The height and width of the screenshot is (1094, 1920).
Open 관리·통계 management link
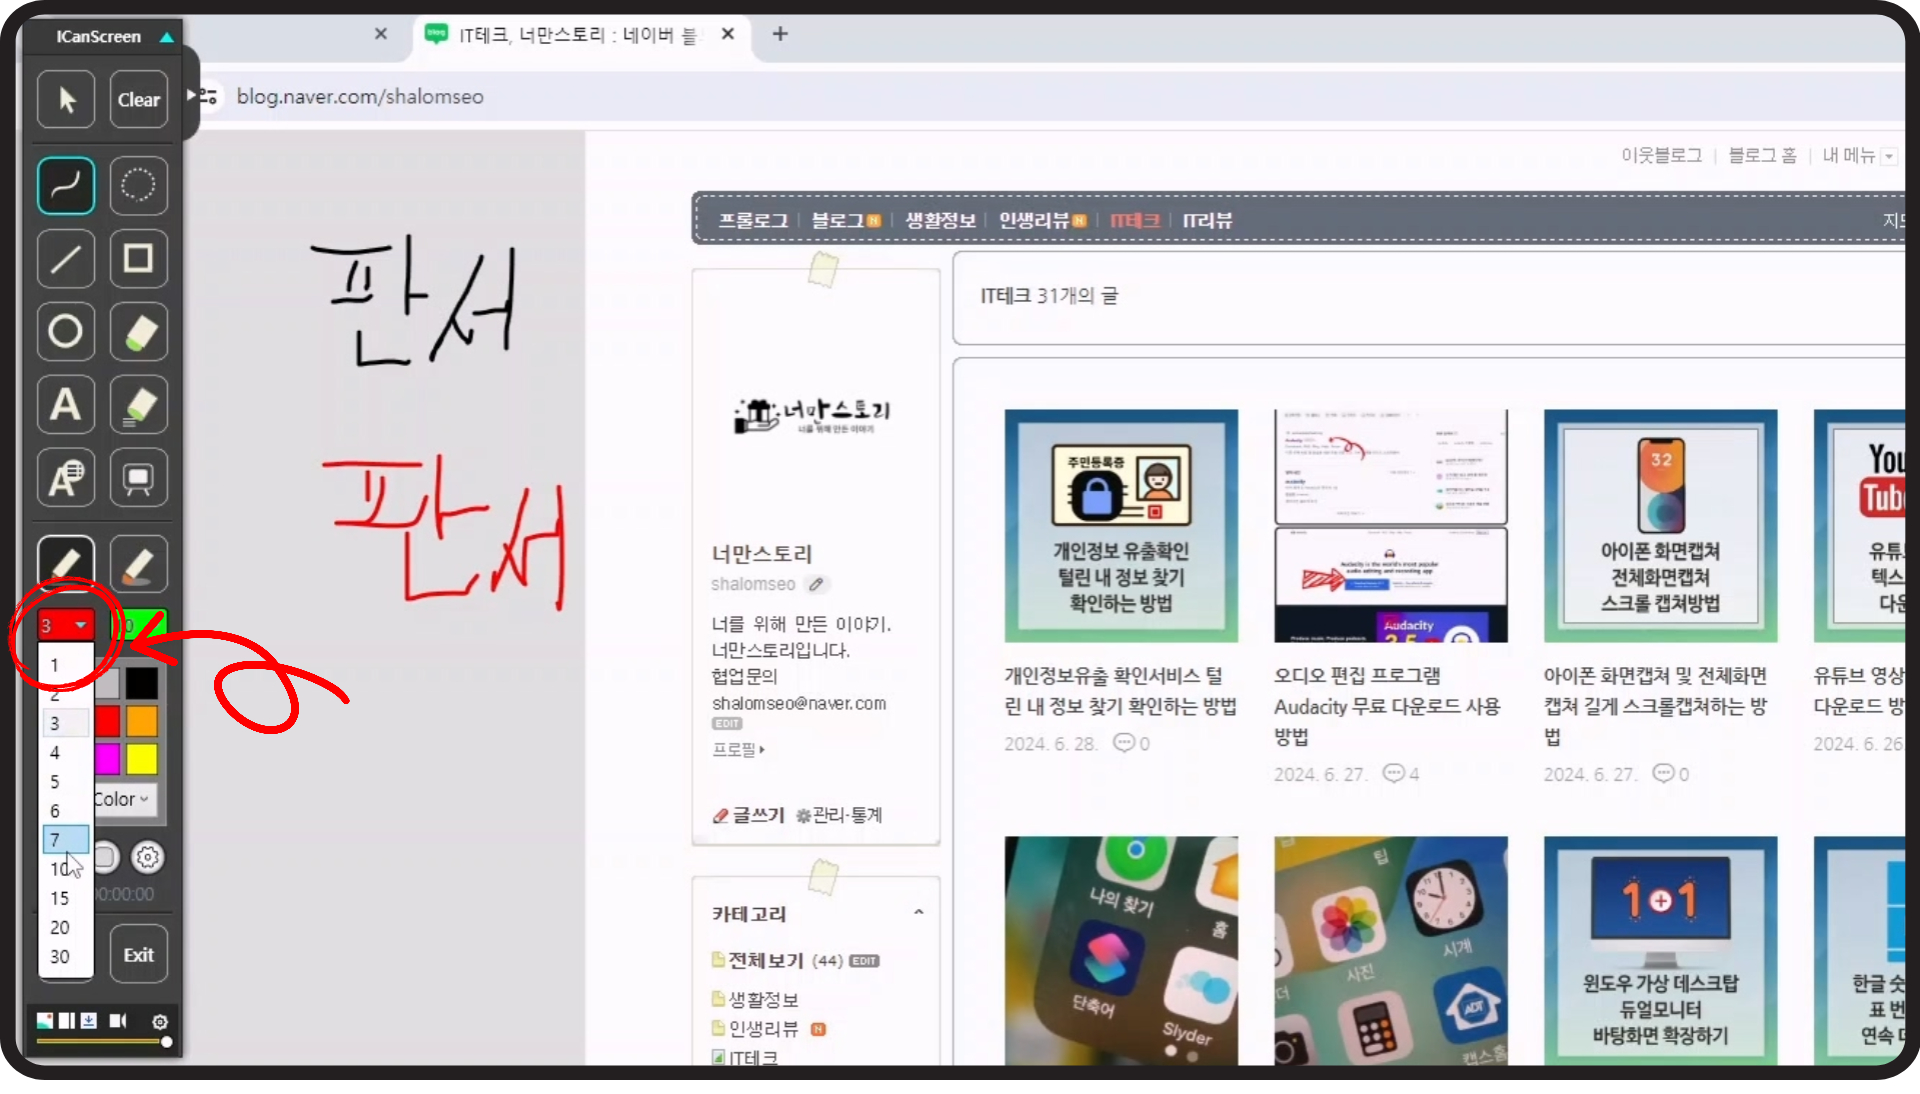coord(839,815)
